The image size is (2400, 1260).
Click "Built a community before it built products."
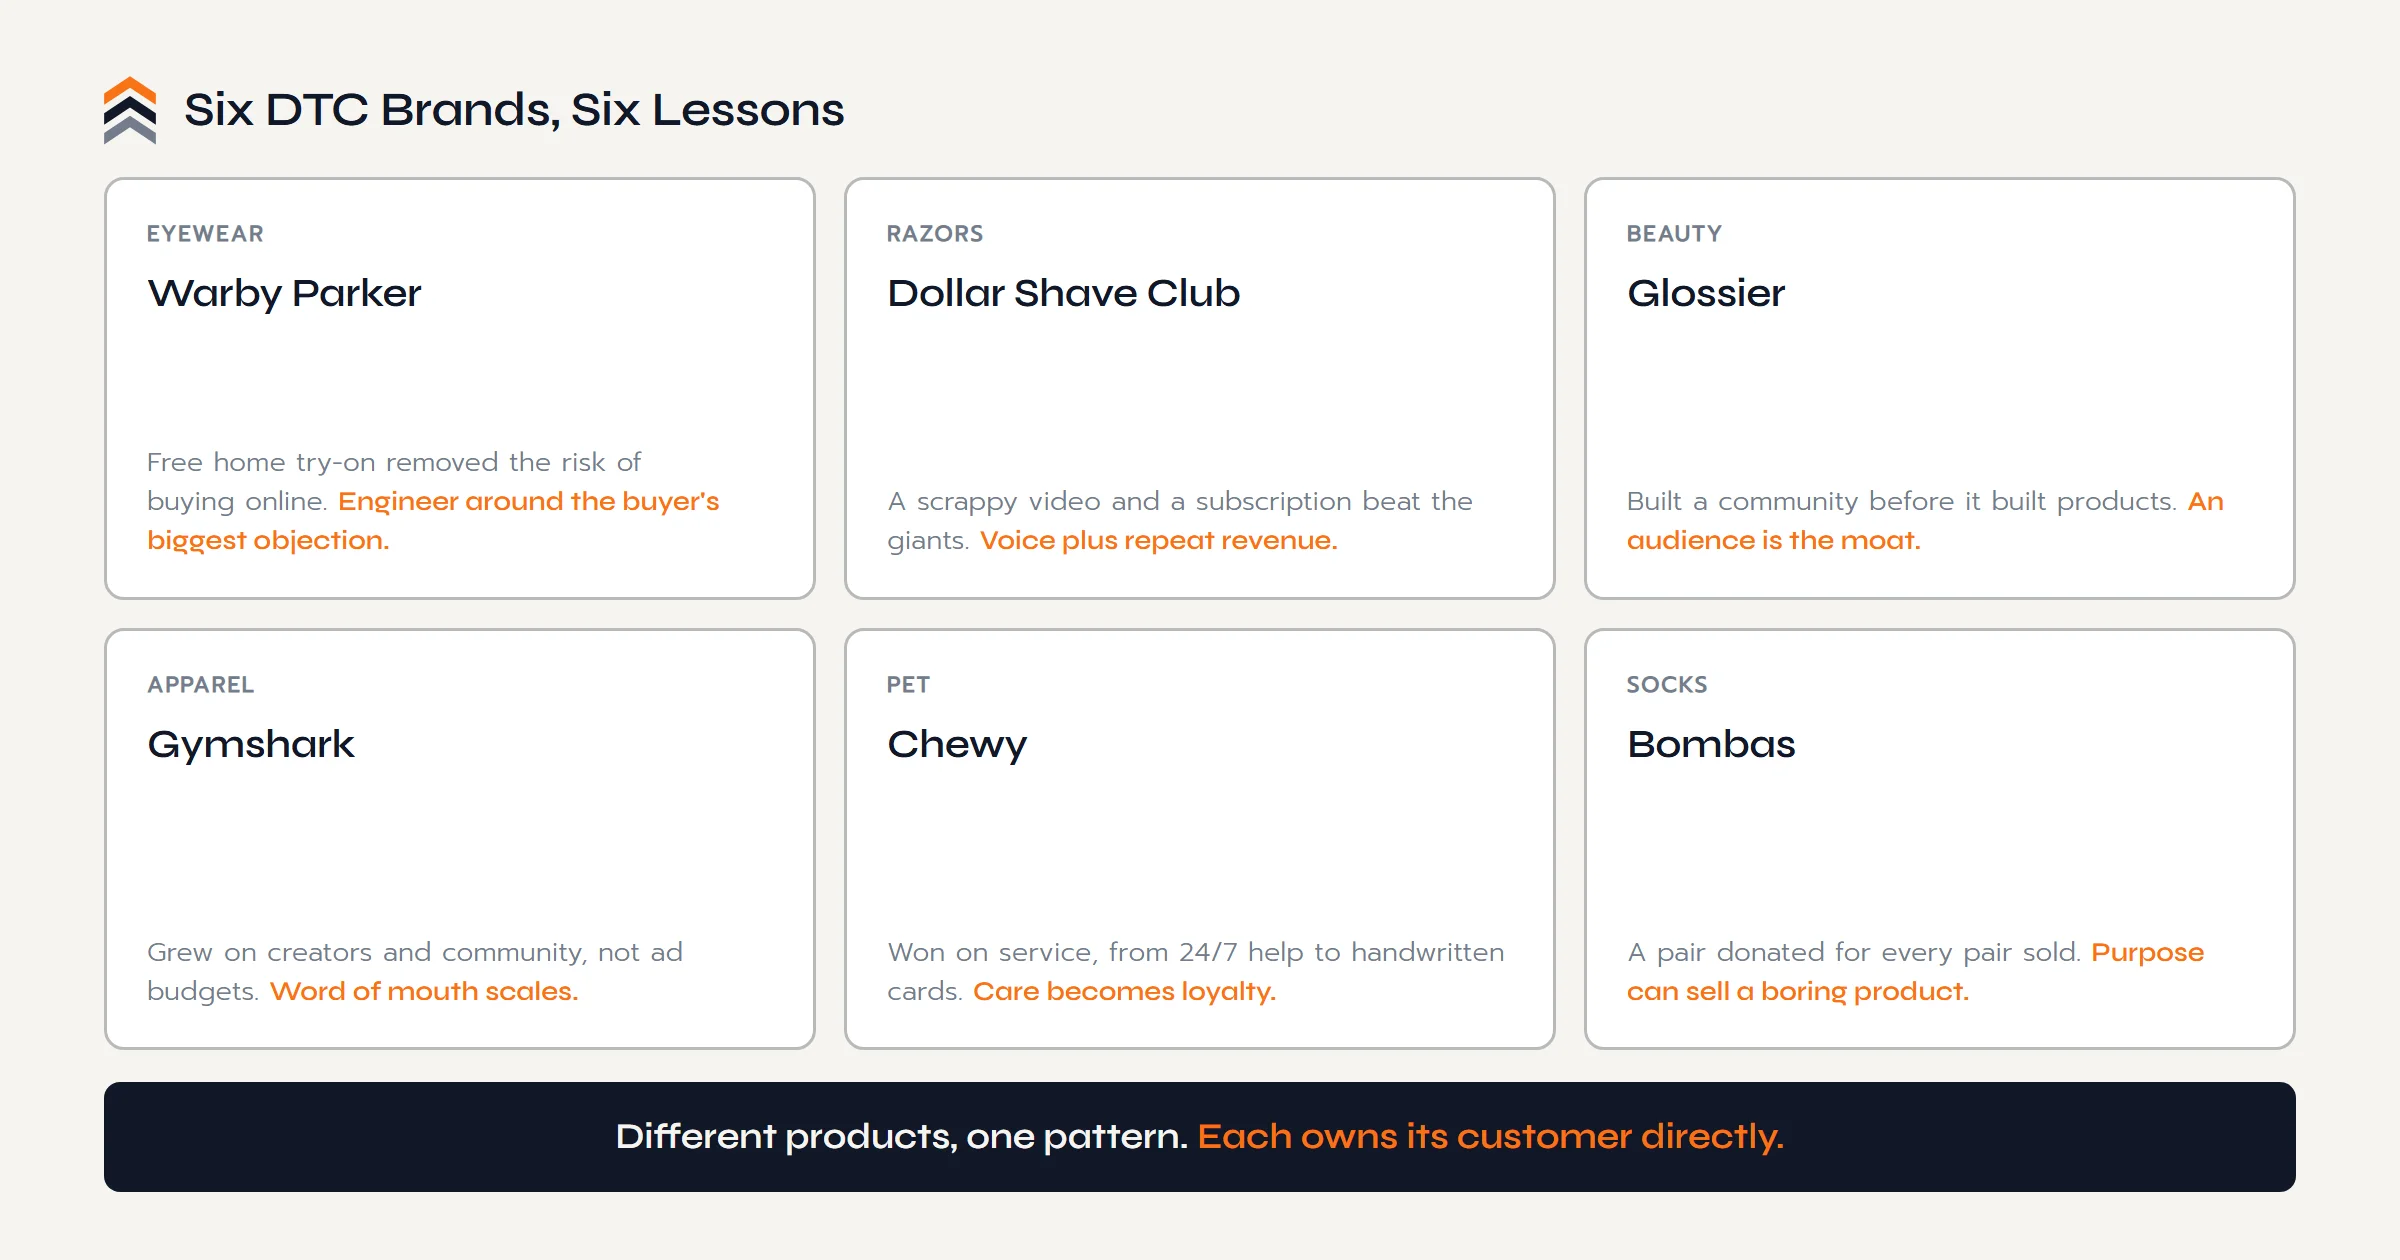pyautogui.click(x=1901, y=501)
